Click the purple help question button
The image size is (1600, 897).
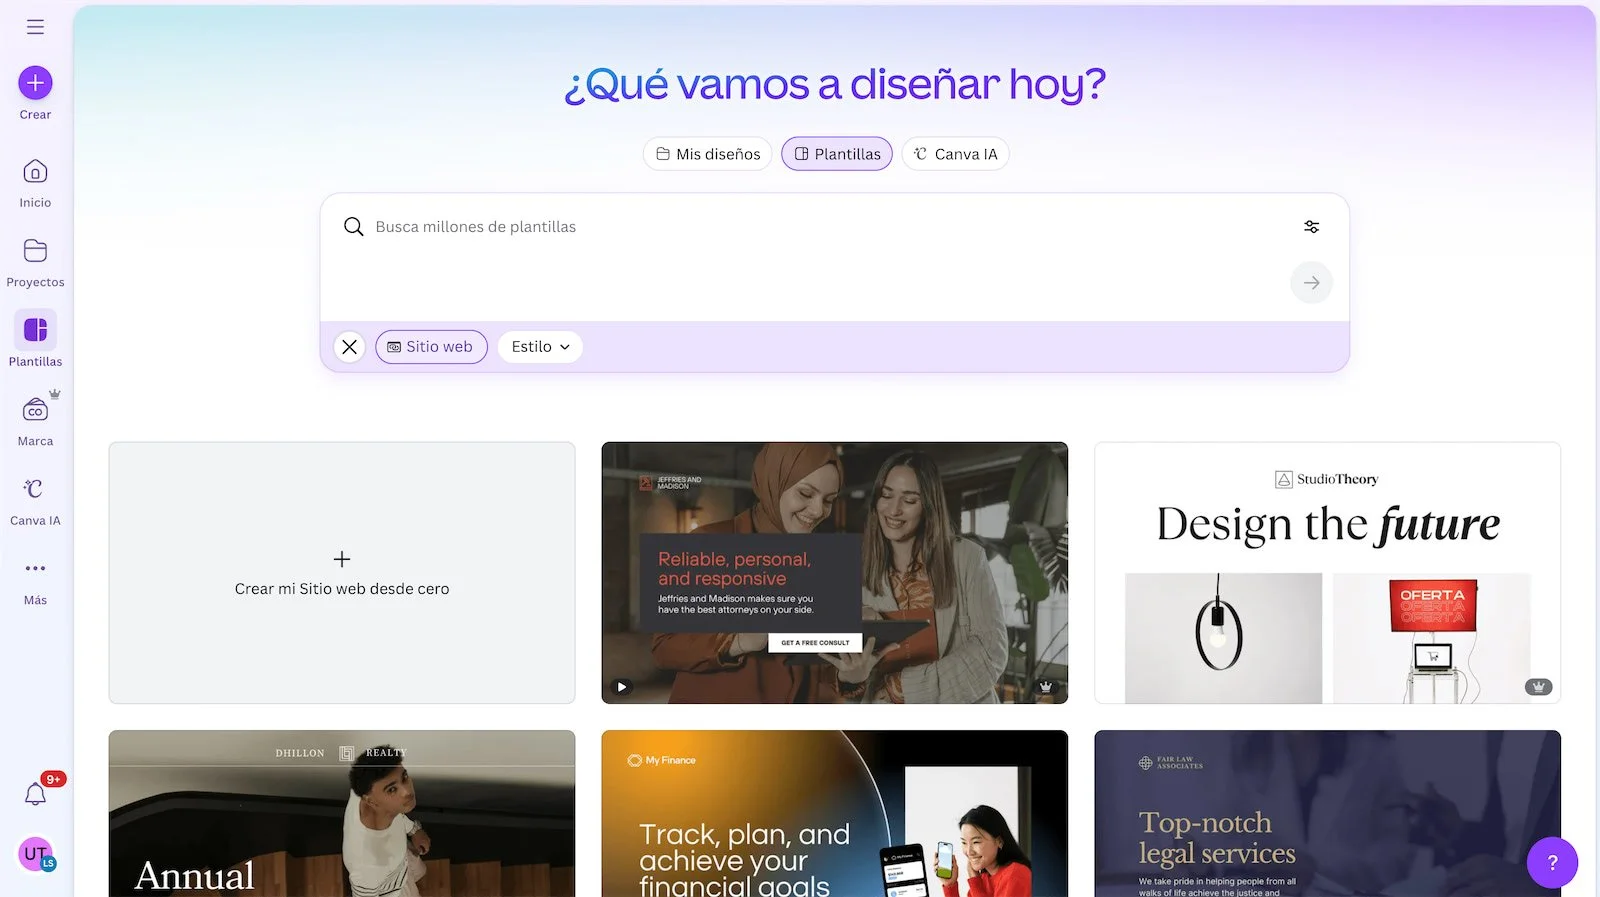click(1552, 862)
